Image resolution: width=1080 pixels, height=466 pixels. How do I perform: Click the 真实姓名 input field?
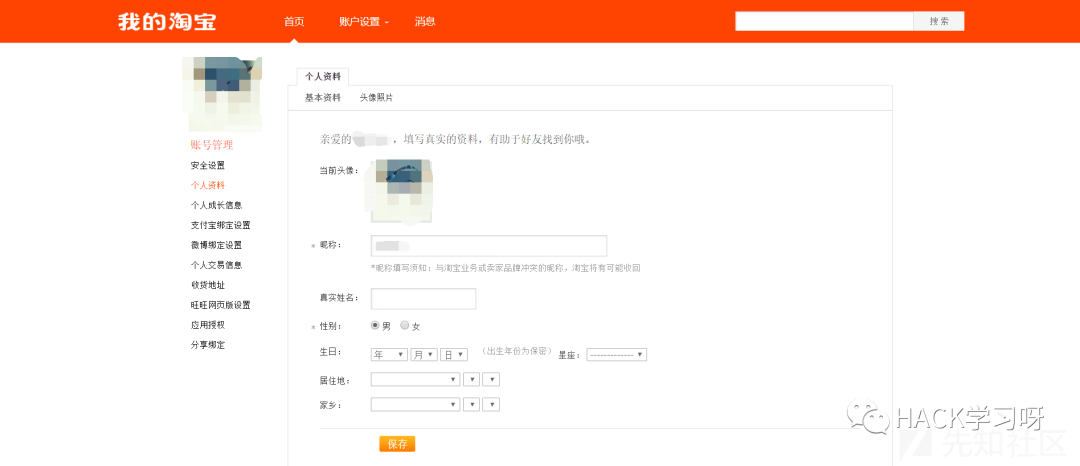point(424,299)
